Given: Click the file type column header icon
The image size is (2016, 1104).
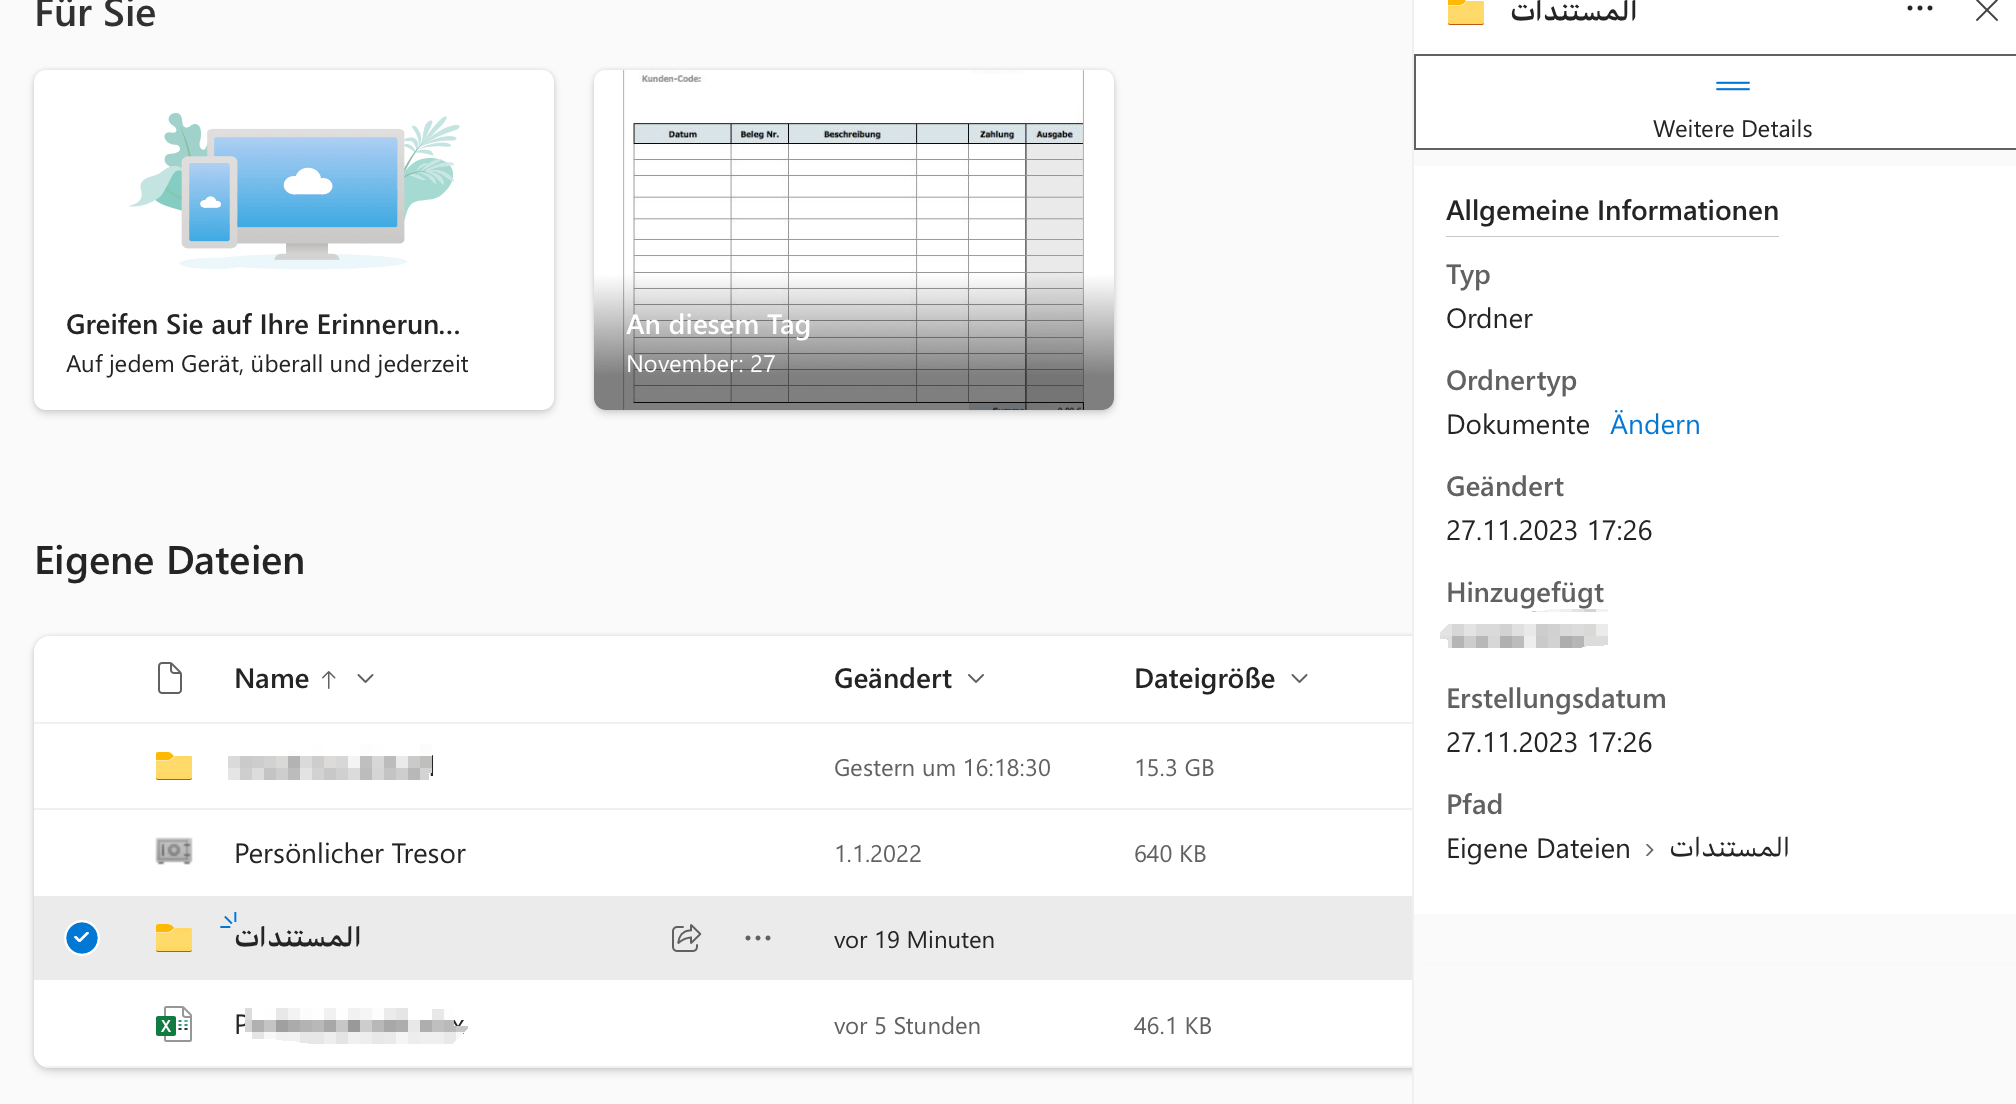Looking at the screenshot, I should (x=170, y=678).
